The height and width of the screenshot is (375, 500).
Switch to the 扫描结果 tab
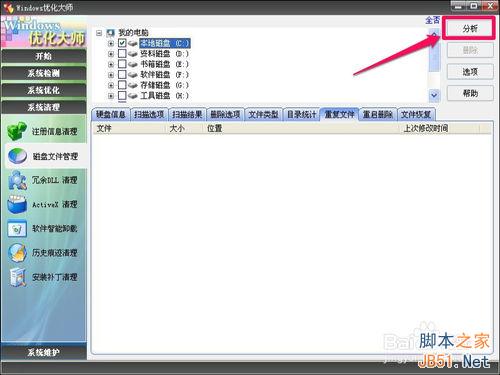187,114
